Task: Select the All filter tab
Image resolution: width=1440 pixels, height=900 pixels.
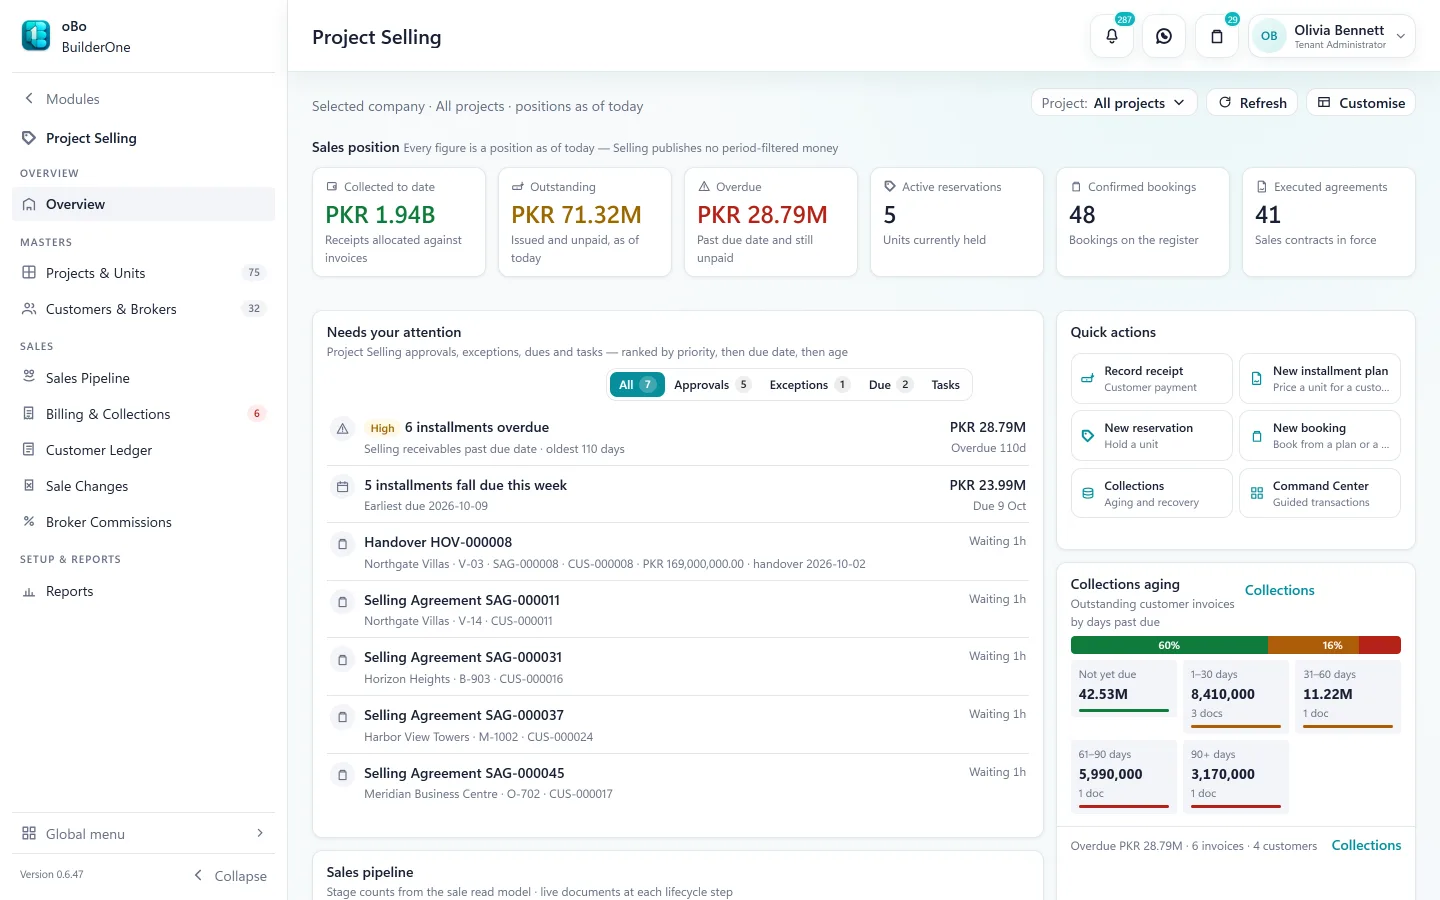Action: [637, 385]
